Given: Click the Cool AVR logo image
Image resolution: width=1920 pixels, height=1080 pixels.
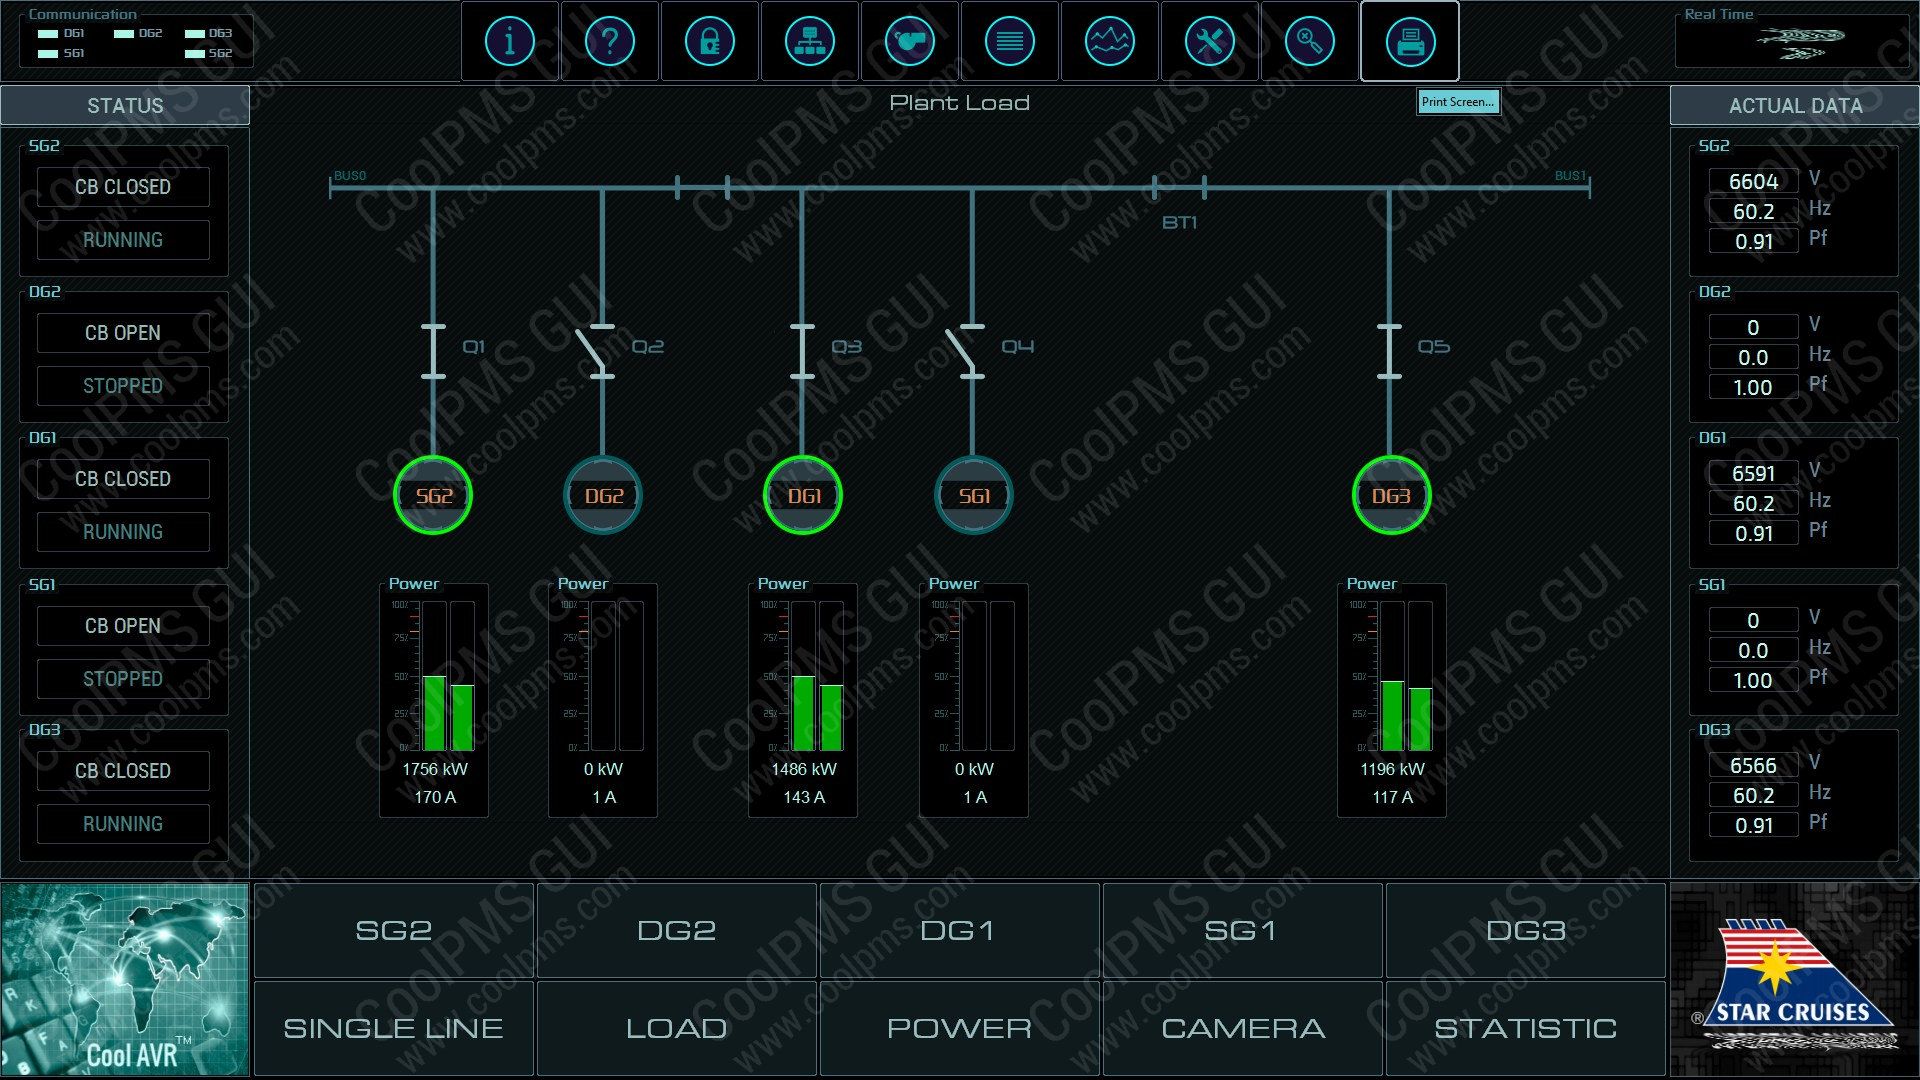Looking at the screenshot, I should coord(125,980).
